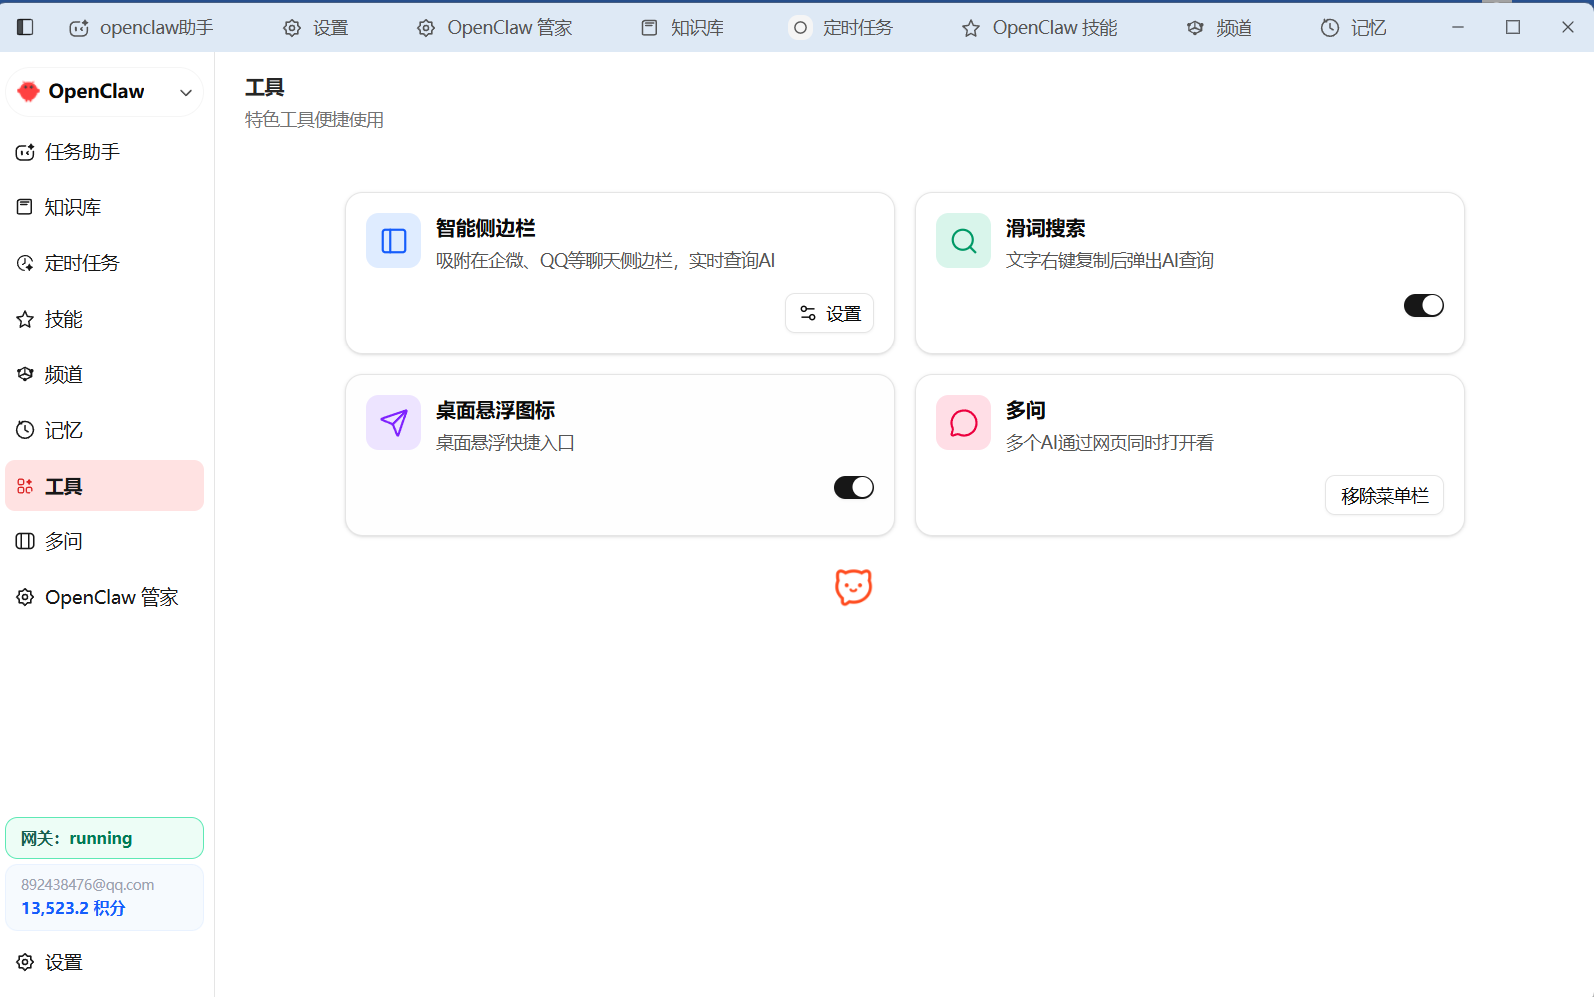The width and height of the screenshot is (1594, 997).
Task: Open 多问 in the sidebar
Action: (105, 541)
